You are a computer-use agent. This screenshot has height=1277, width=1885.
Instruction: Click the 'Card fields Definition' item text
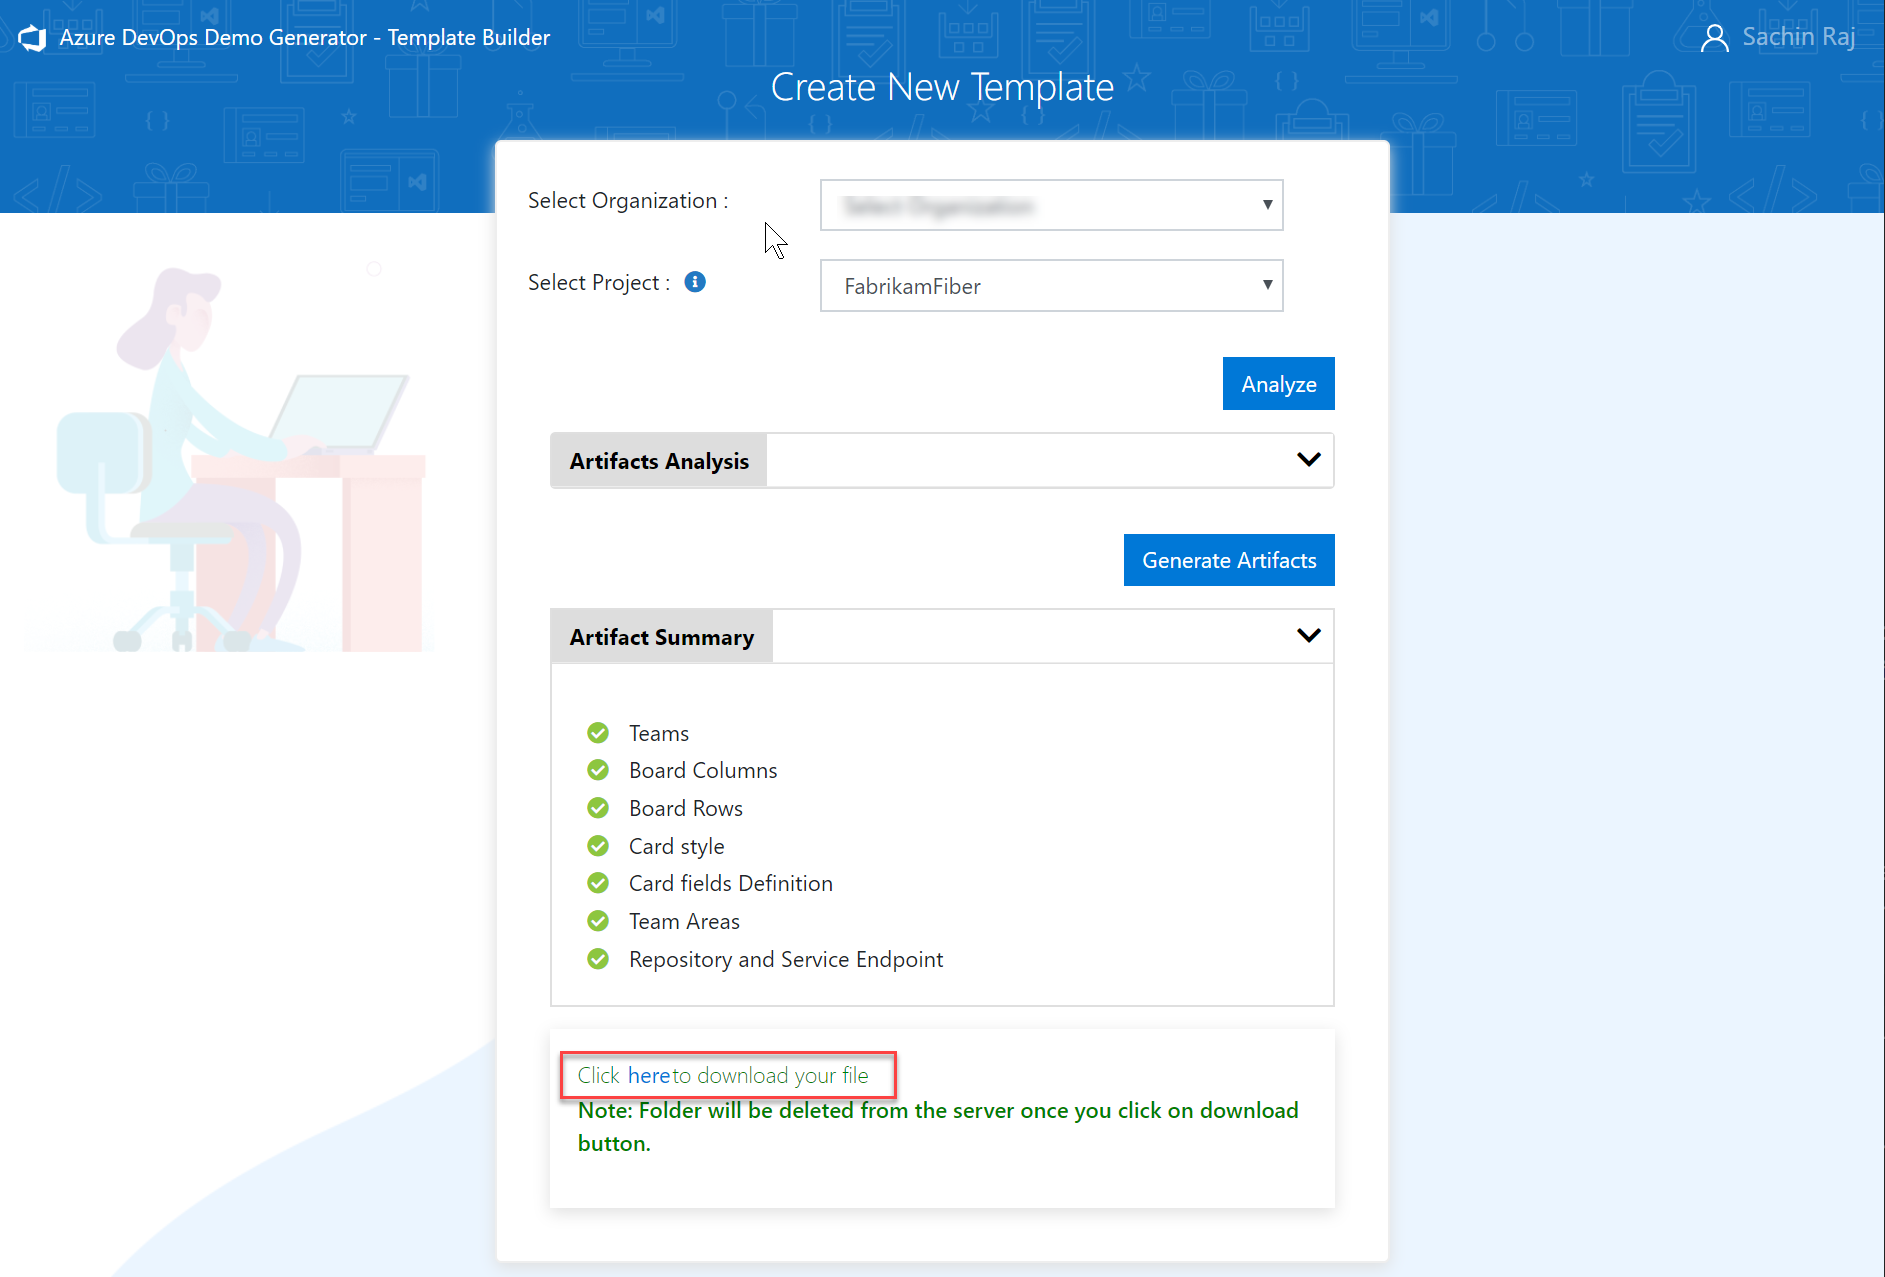(731, 883)
